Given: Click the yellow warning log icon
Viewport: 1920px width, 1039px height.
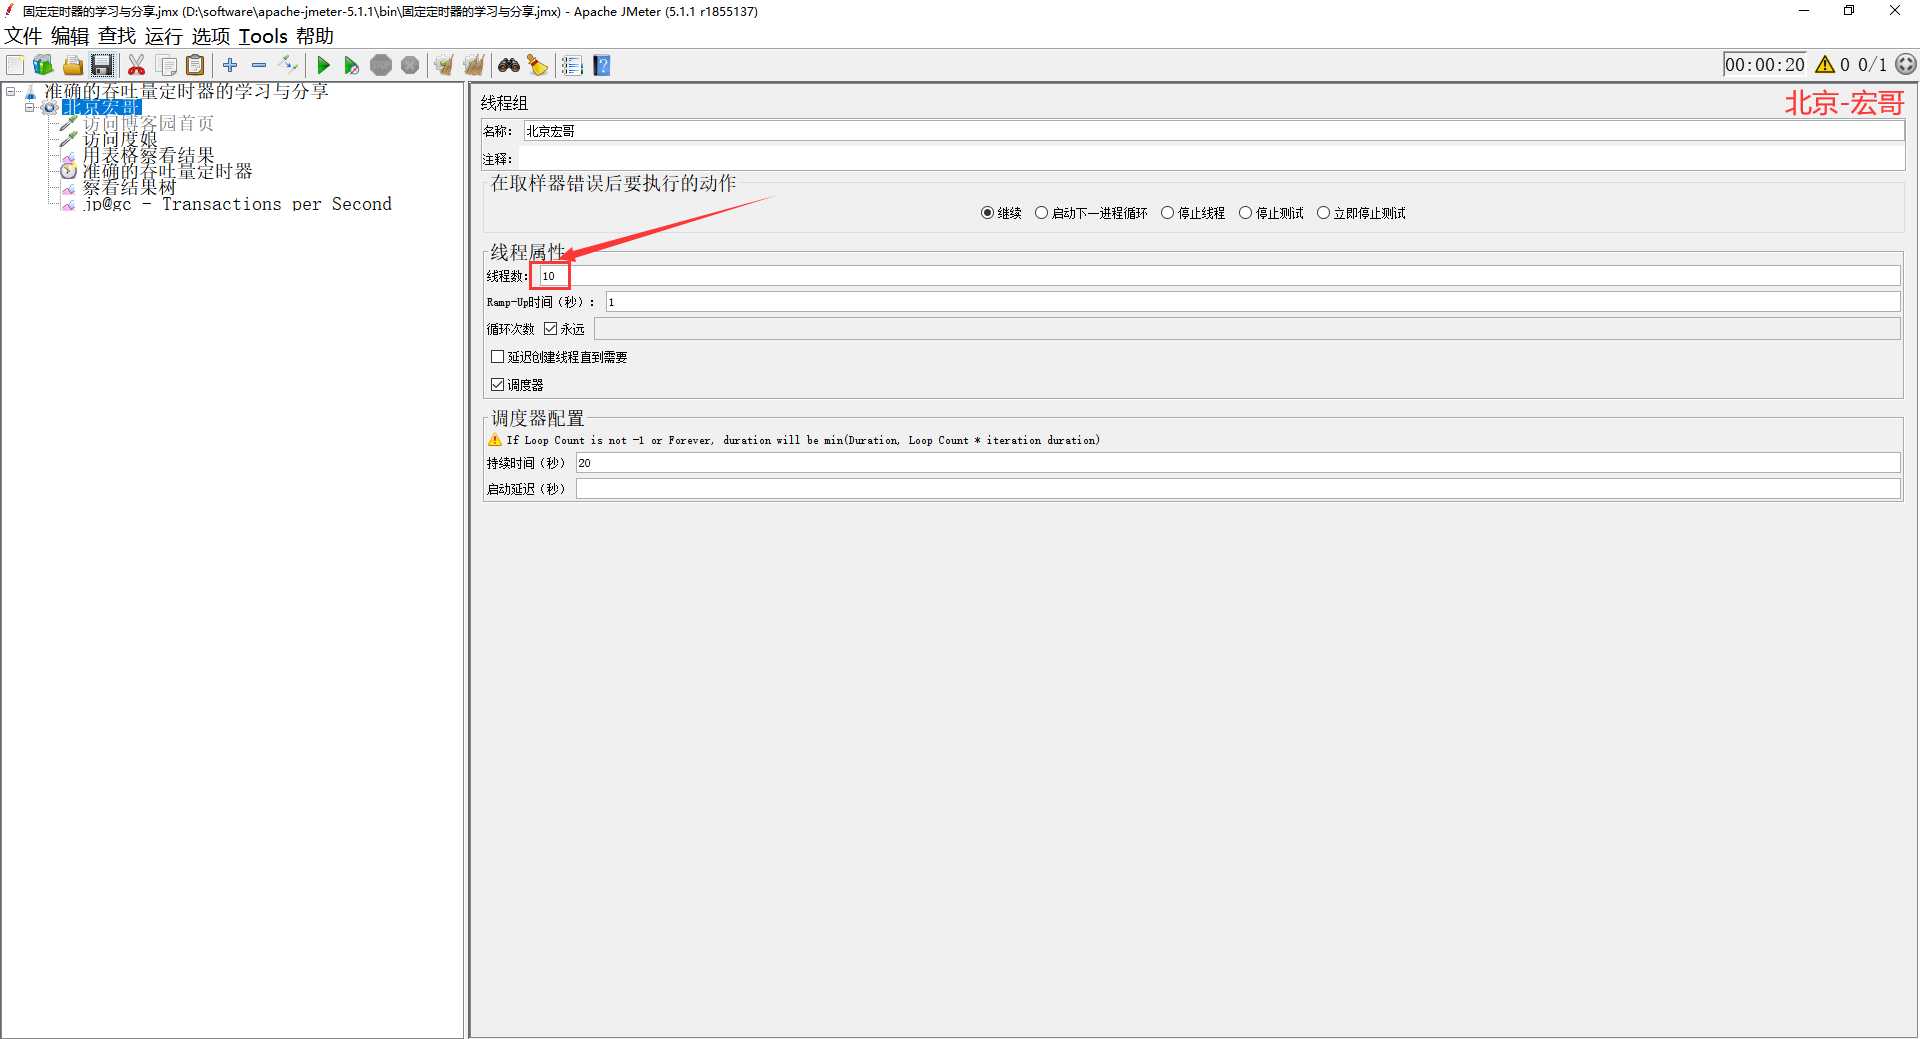Looking at the screenshot, I should [1825, 64].
